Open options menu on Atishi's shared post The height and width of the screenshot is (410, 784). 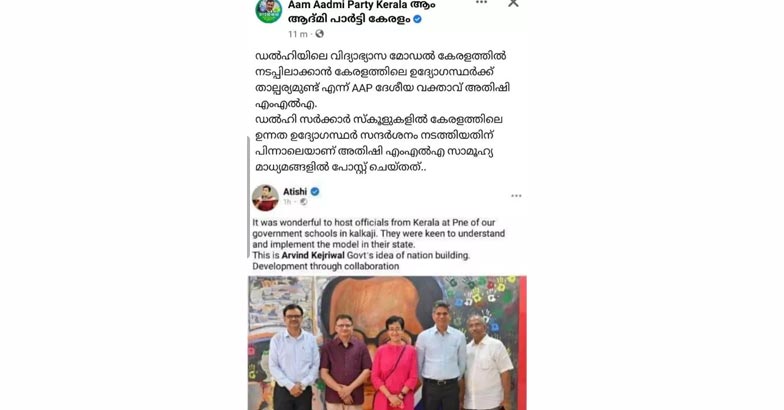pos(516,196)
